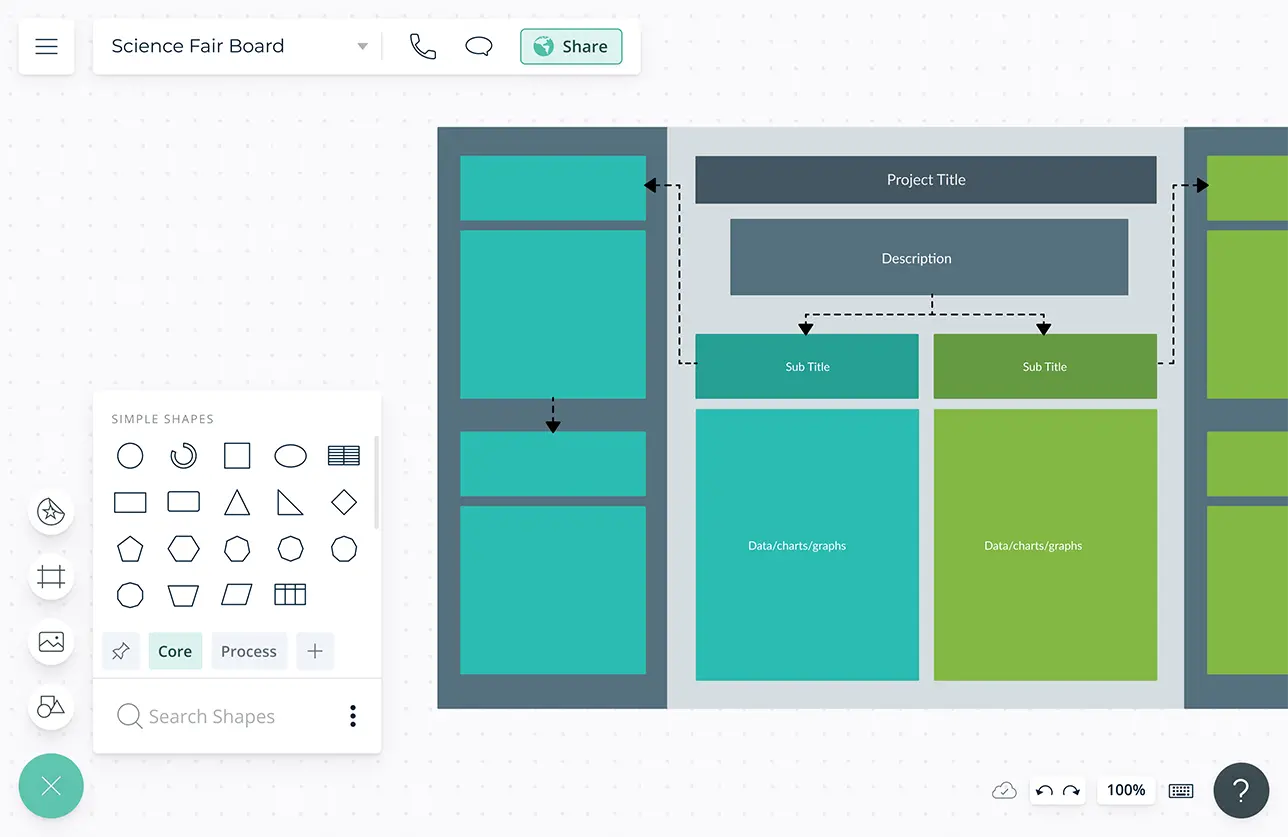The width and height of the screenshot is (1288, 838).
Task: Click the cloud sync status icon
Action: (x=1004, y=791)
